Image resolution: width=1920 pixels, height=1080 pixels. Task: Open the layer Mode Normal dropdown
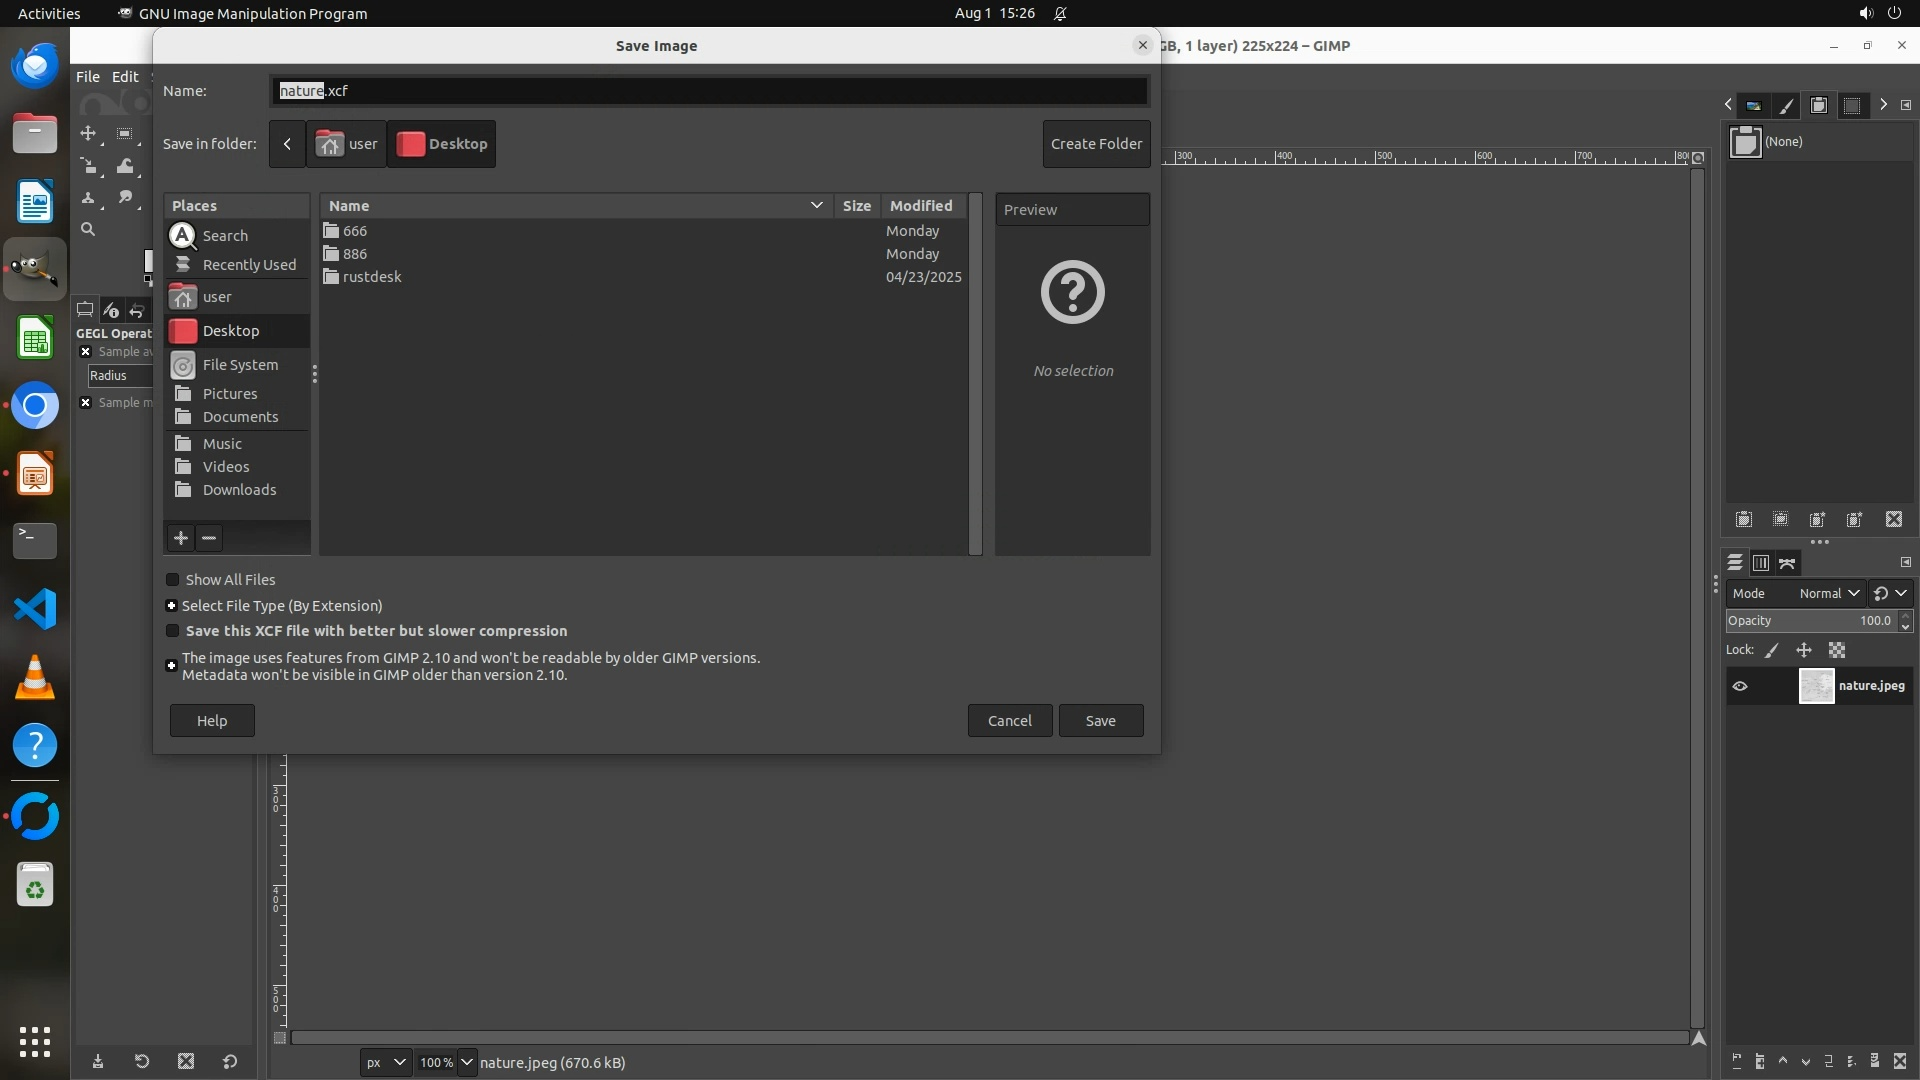point(1828,593)
